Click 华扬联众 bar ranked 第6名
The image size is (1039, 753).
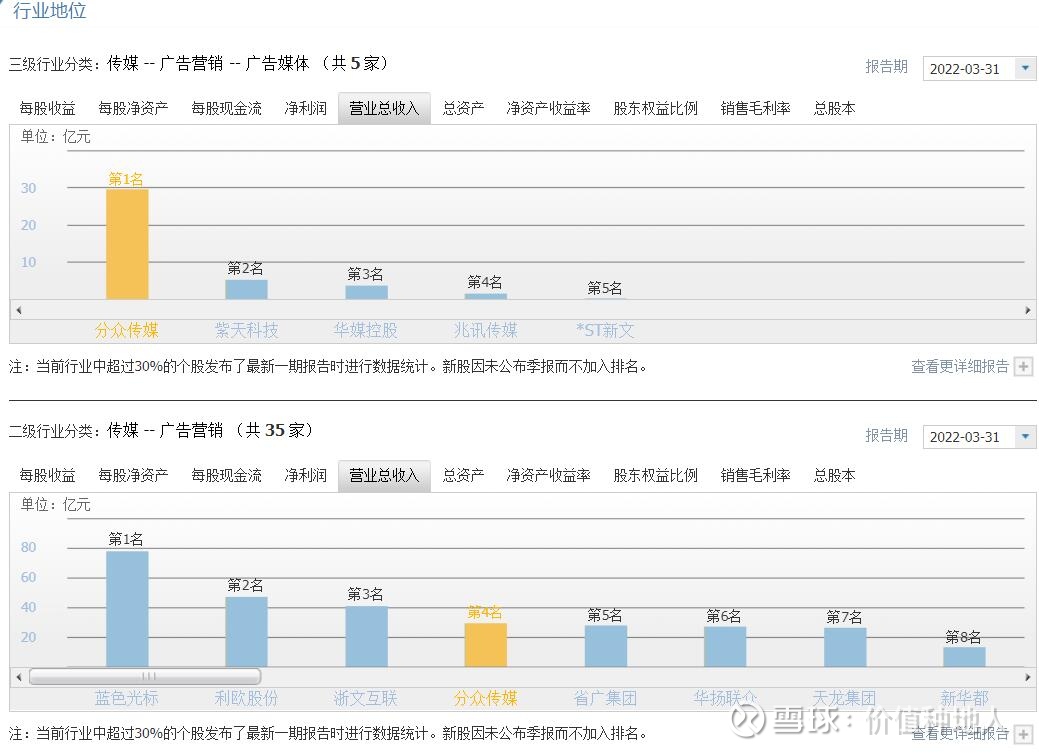point(725,646)
